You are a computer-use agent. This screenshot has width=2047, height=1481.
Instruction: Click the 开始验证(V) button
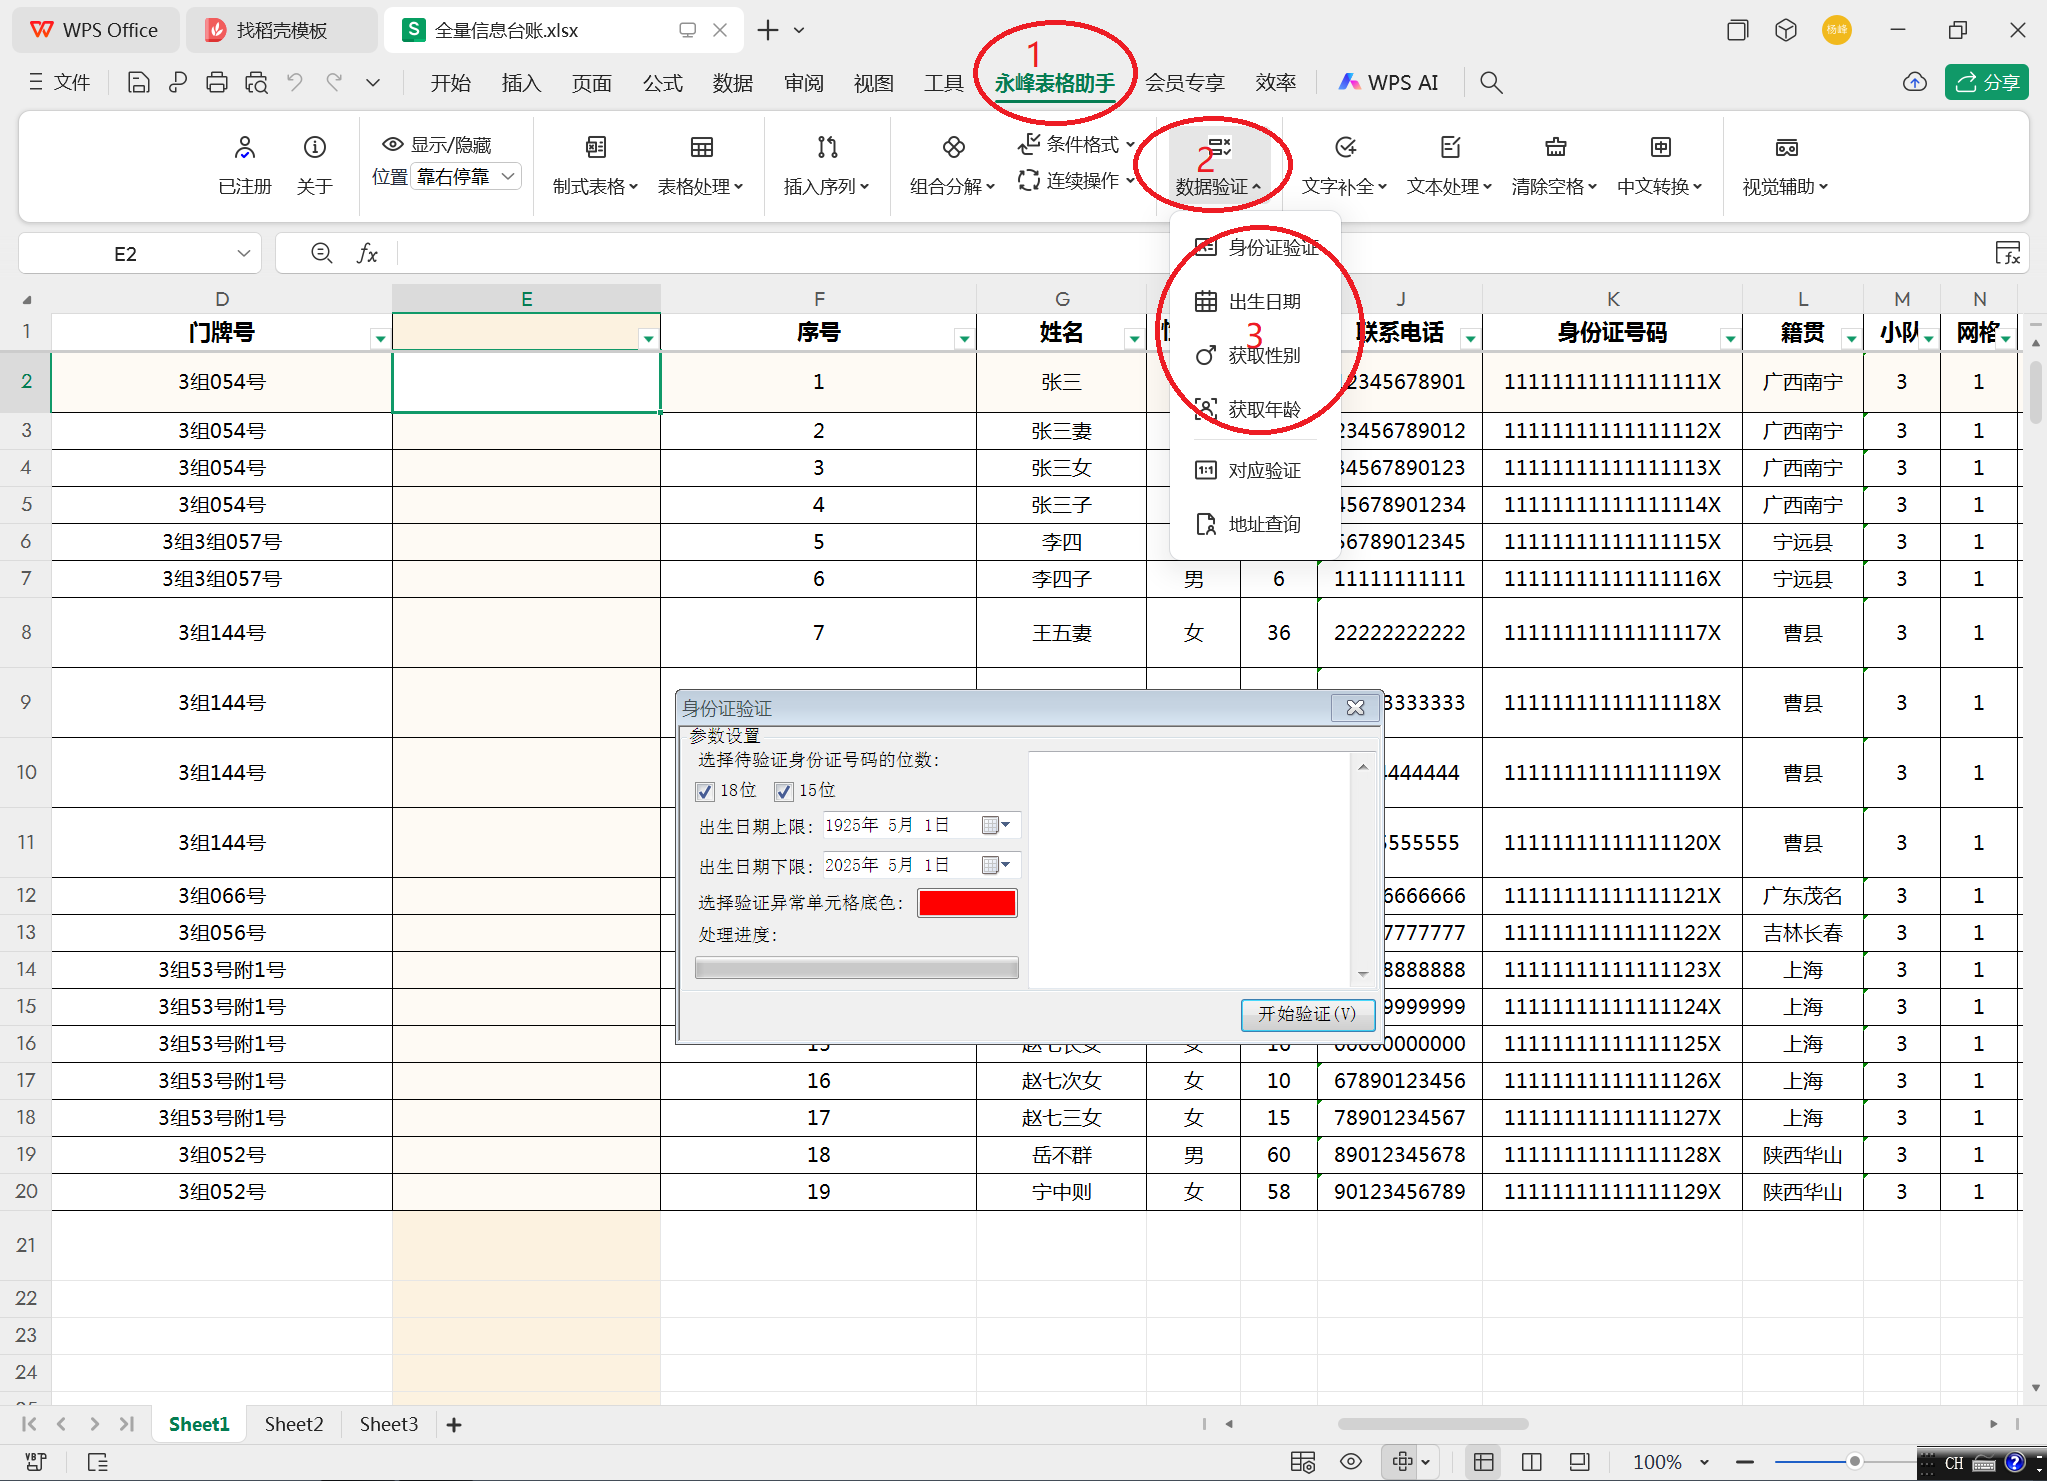pyautogui.click(x=1307, y=1014)
